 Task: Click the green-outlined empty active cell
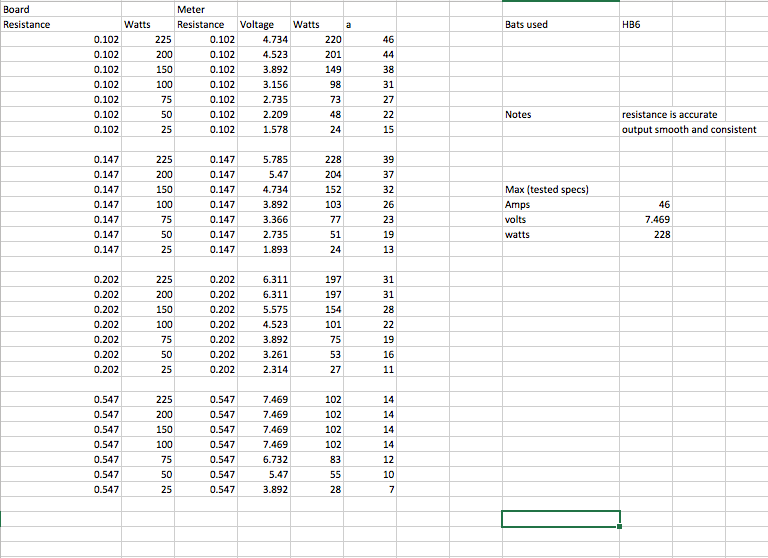tap(560, 519)
